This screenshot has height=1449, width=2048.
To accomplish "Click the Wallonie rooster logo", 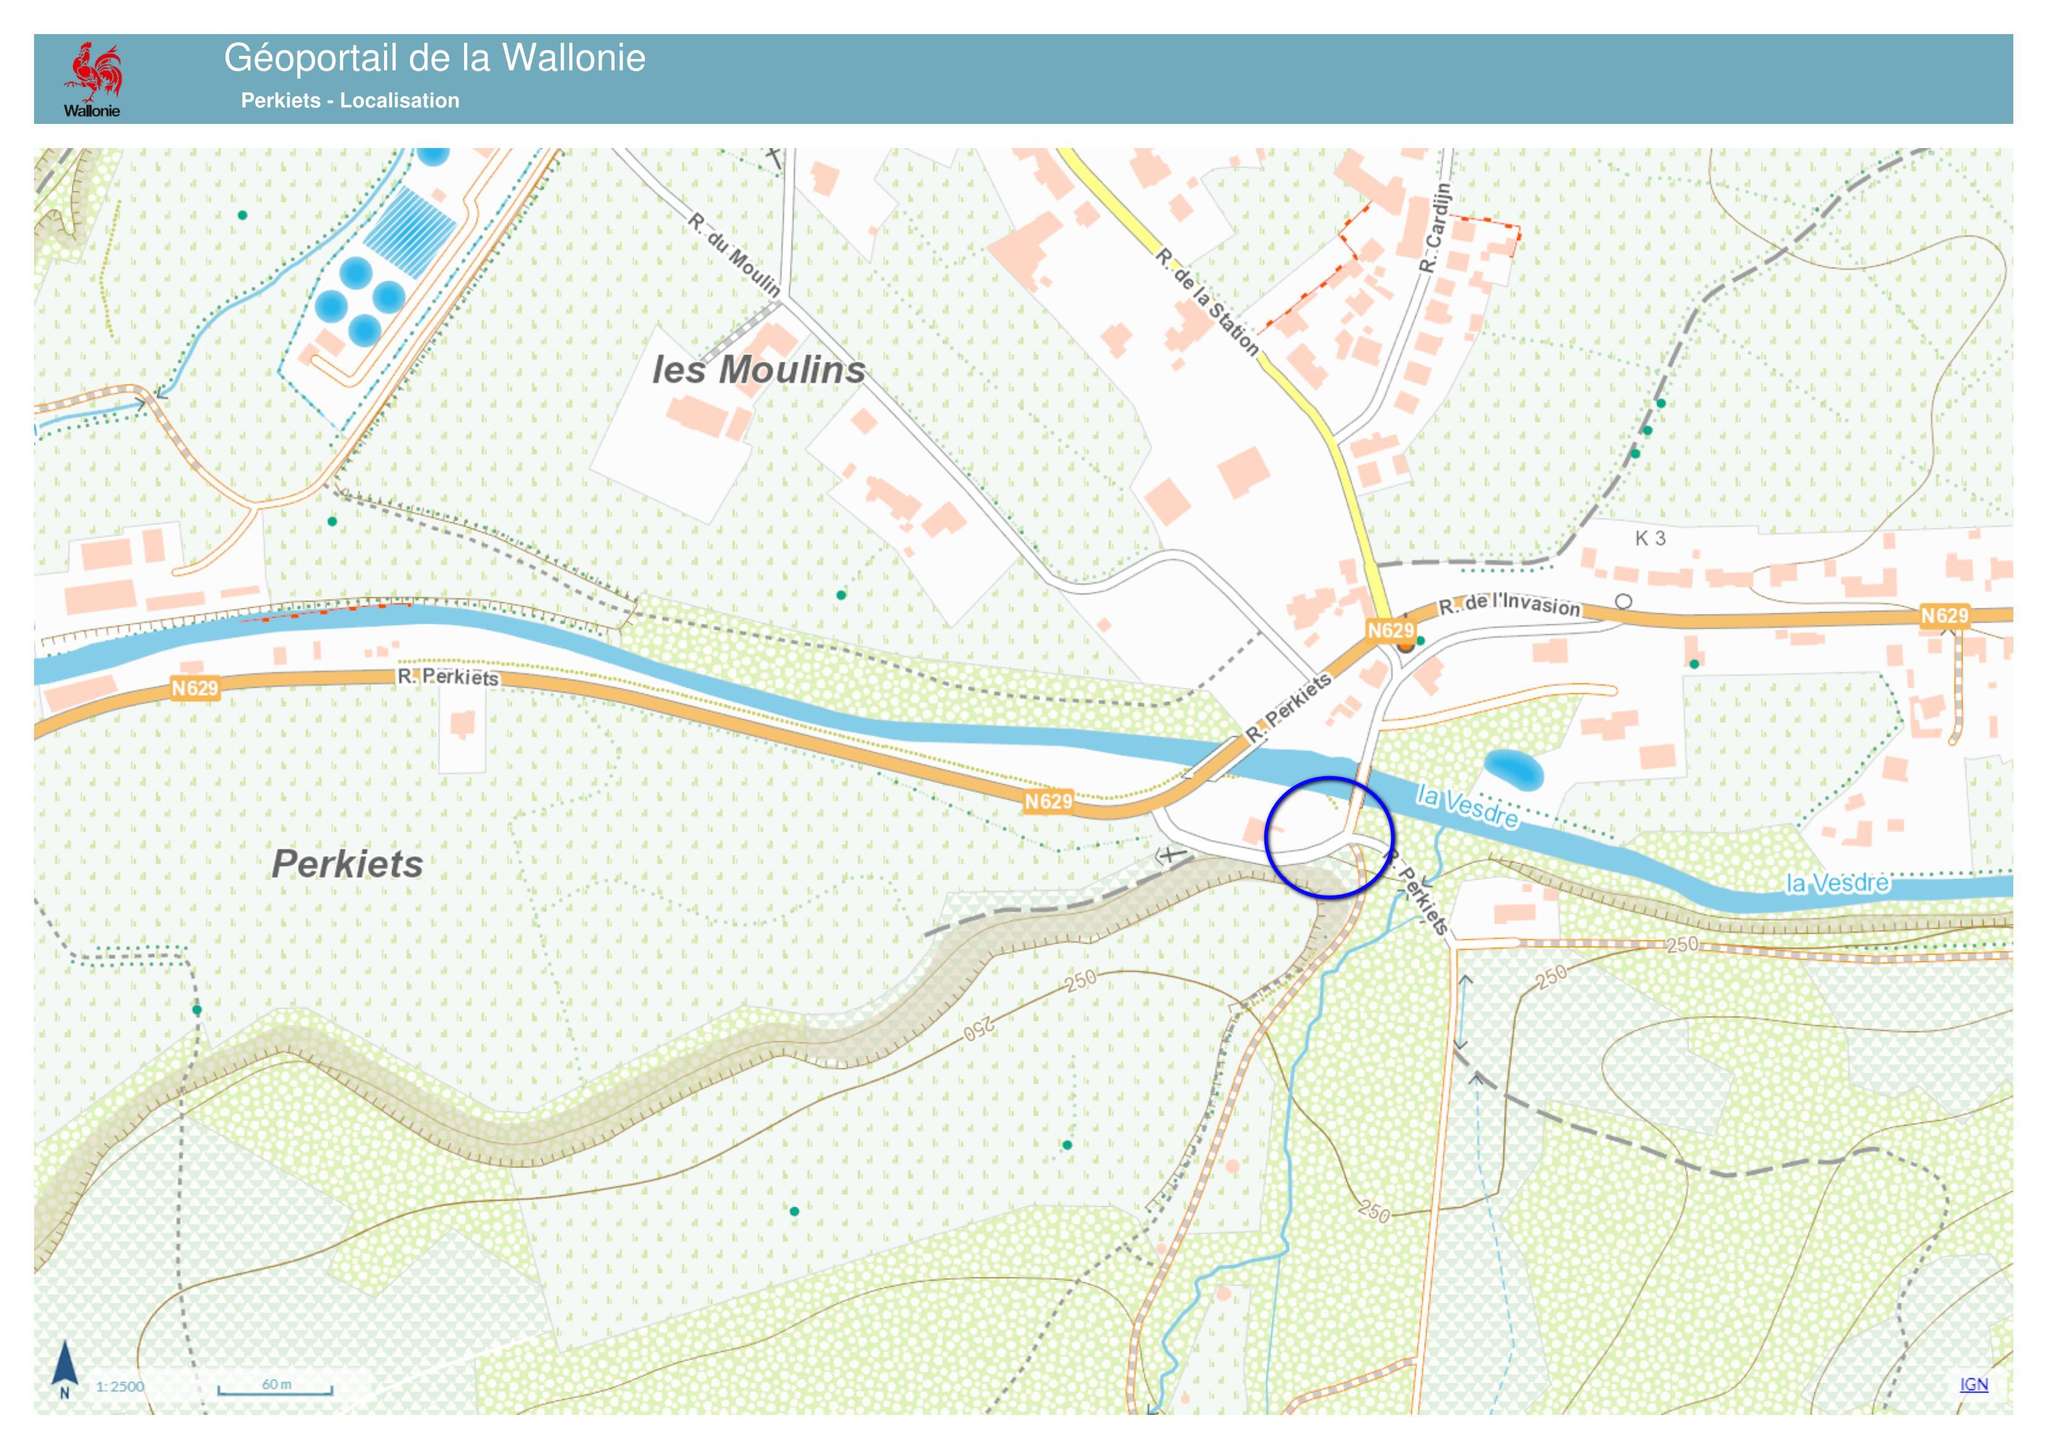I will coord(93,74).
